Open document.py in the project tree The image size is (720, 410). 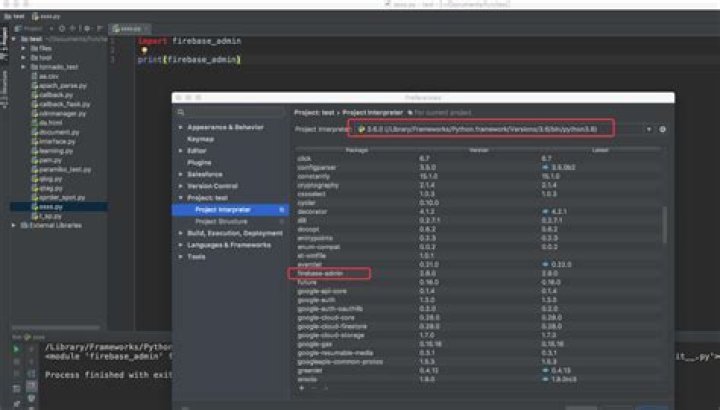55,132
